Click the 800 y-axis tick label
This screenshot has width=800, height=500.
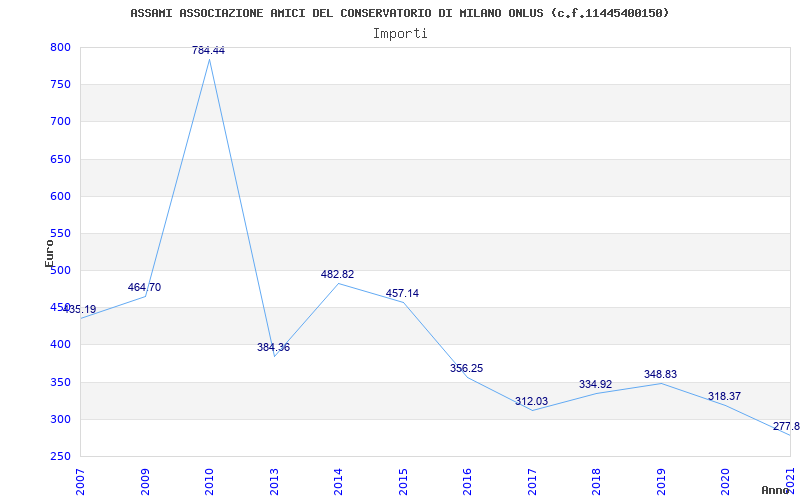coord(60,47)
